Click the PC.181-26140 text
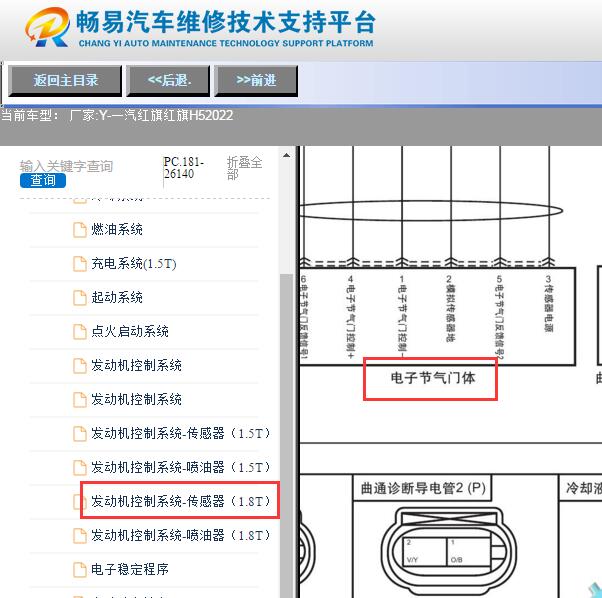Viewport: 602px width, 598px height. [x=184, y=168]
